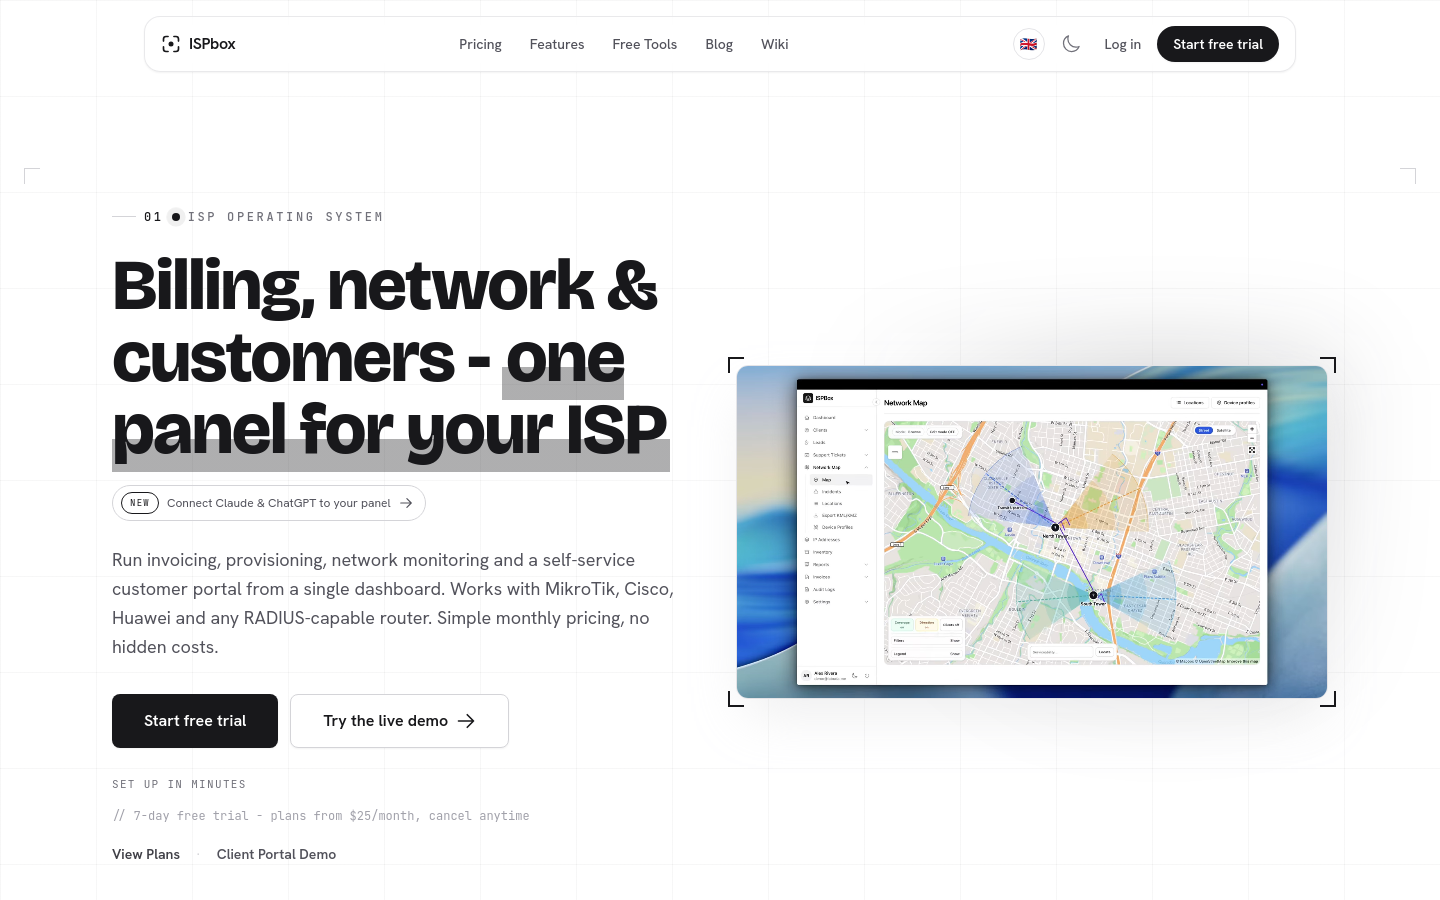Click the '7-day free trial' pricing note
1440x900 pixels.
(x=321, y=816)
